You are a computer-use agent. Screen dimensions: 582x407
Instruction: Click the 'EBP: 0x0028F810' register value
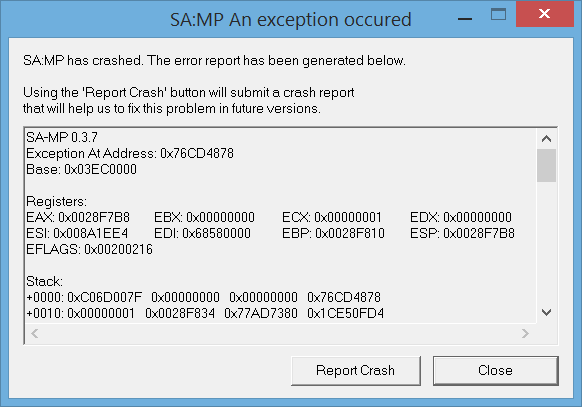click(x=333, y=233)
